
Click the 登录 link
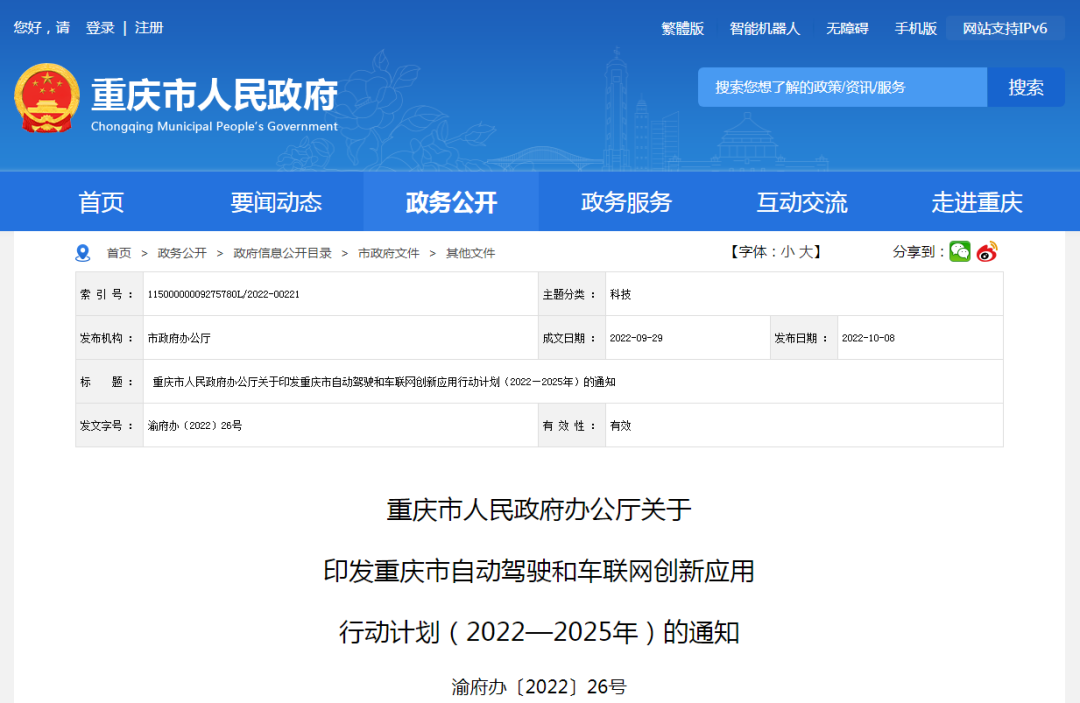pyautogui.click(x=100, y=28)
